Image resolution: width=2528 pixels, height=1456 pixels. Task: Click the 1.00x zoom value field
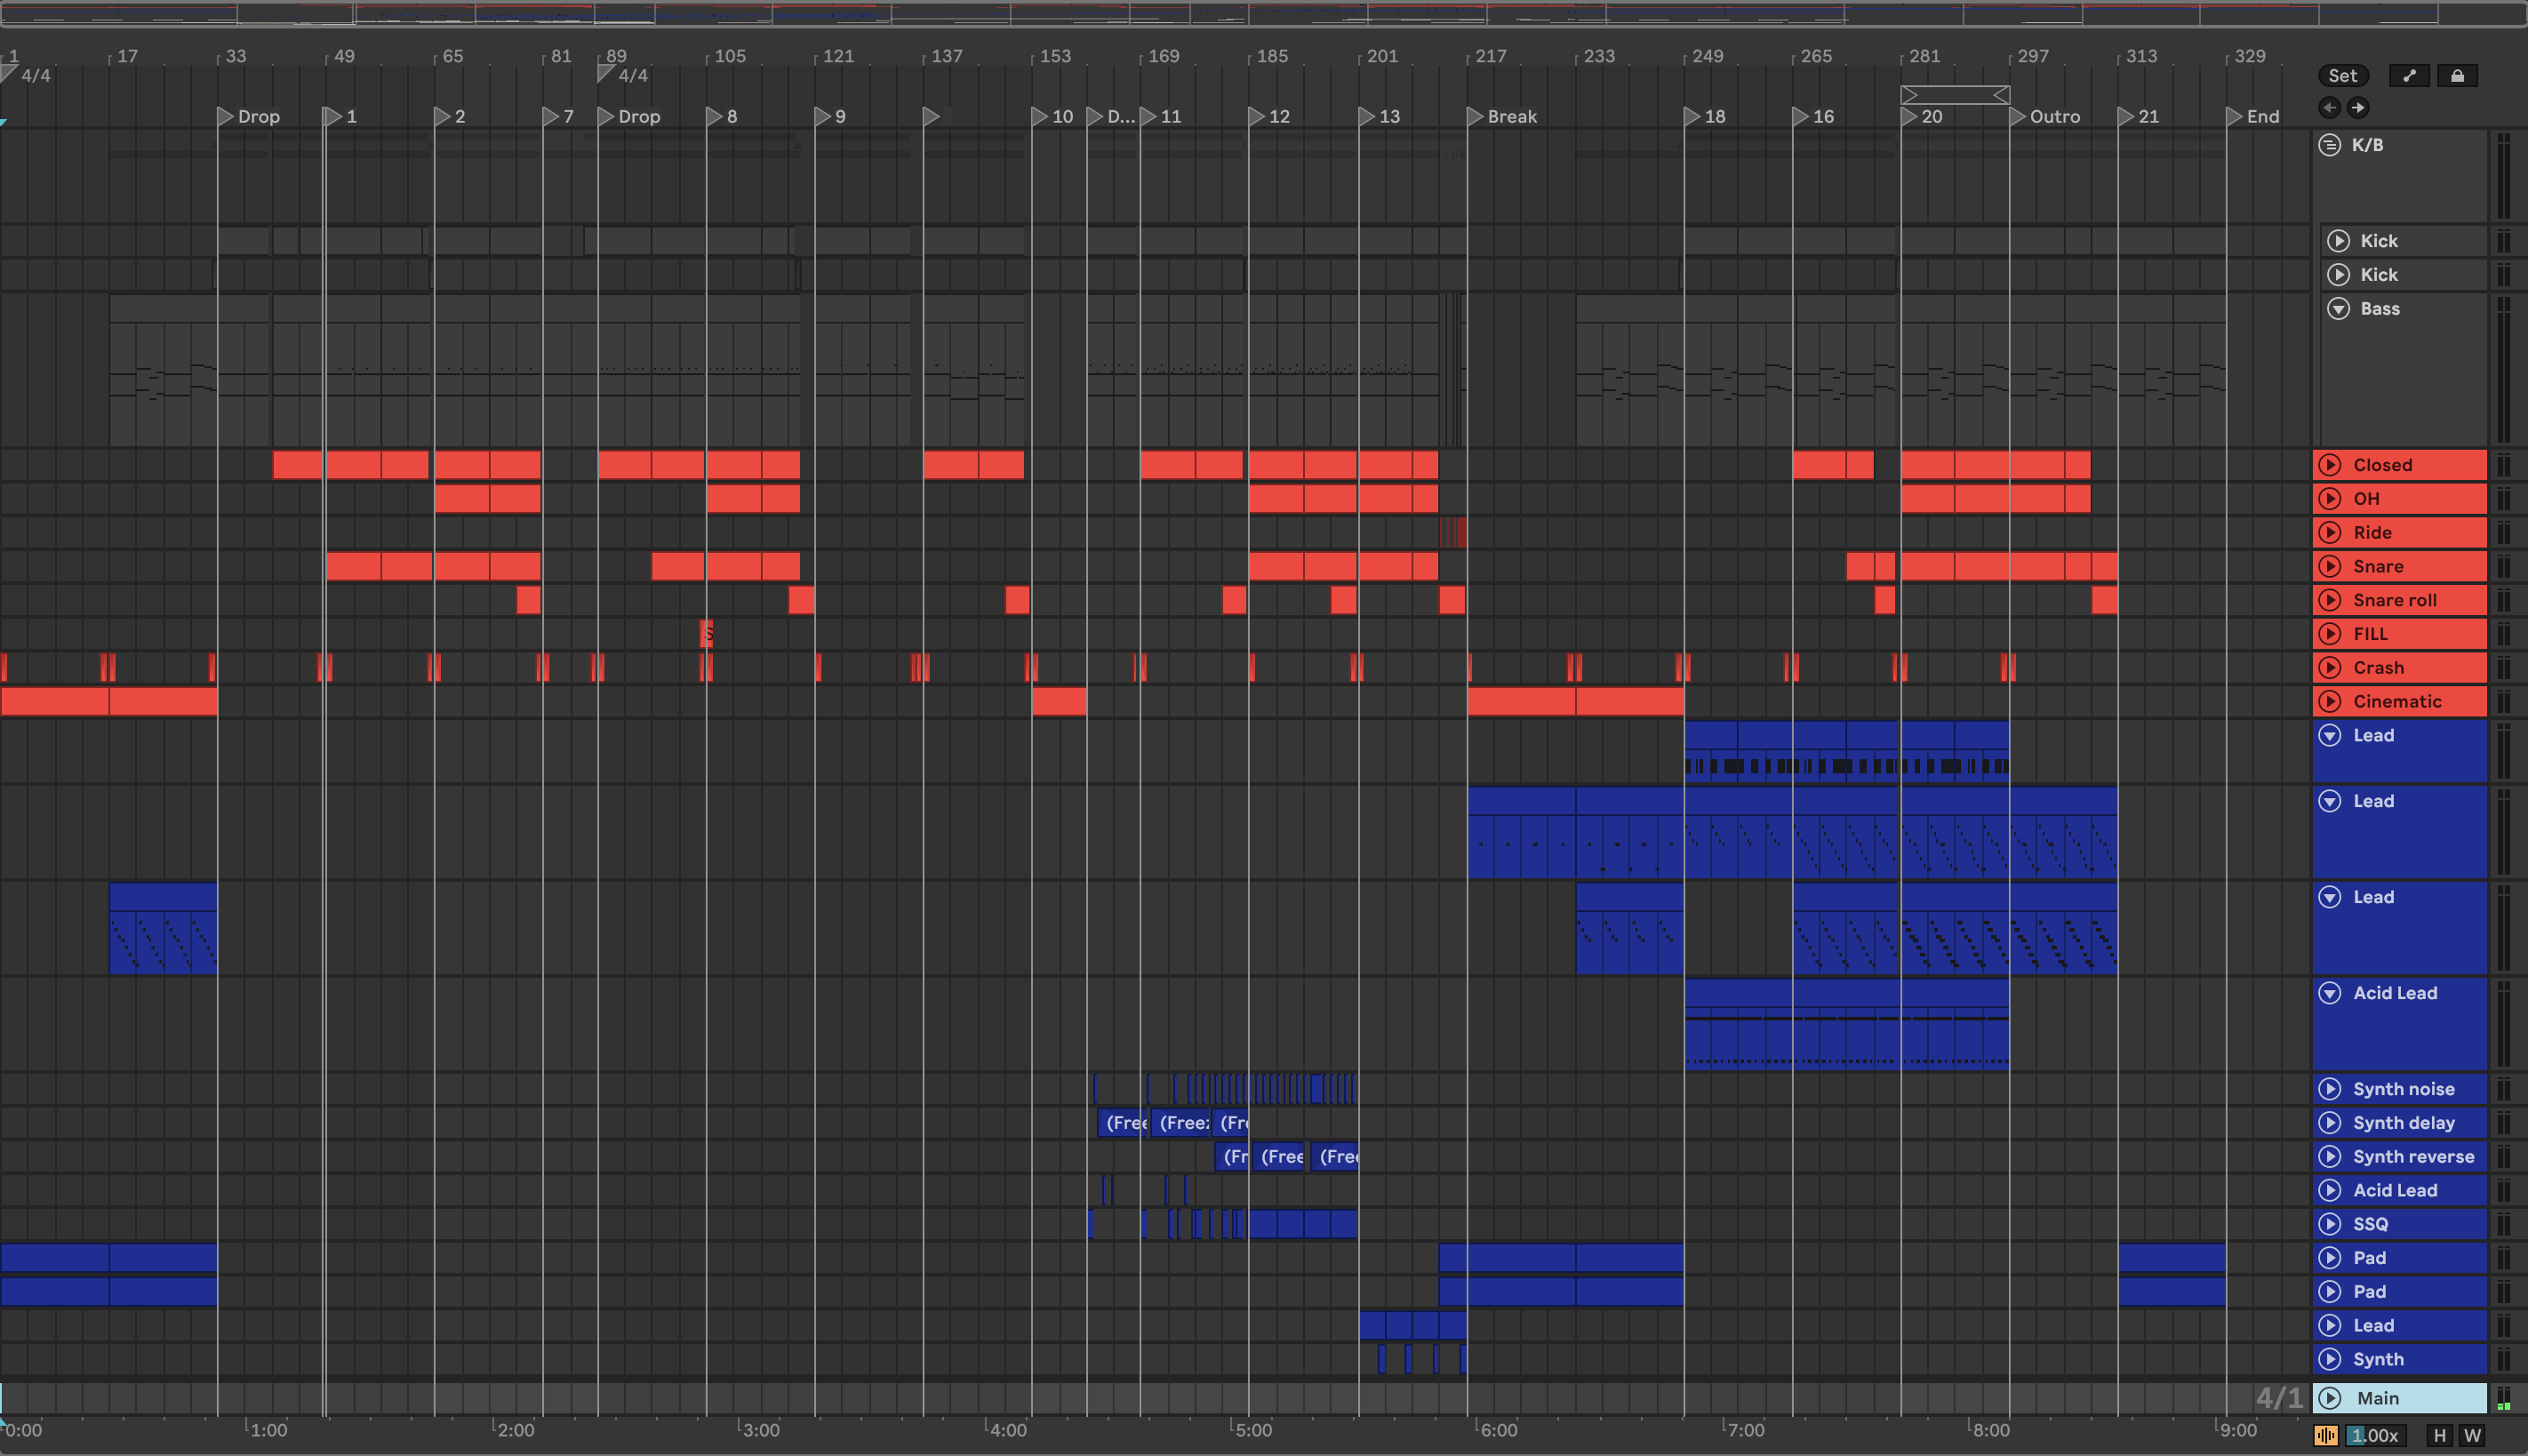tap(2374, 1436)
